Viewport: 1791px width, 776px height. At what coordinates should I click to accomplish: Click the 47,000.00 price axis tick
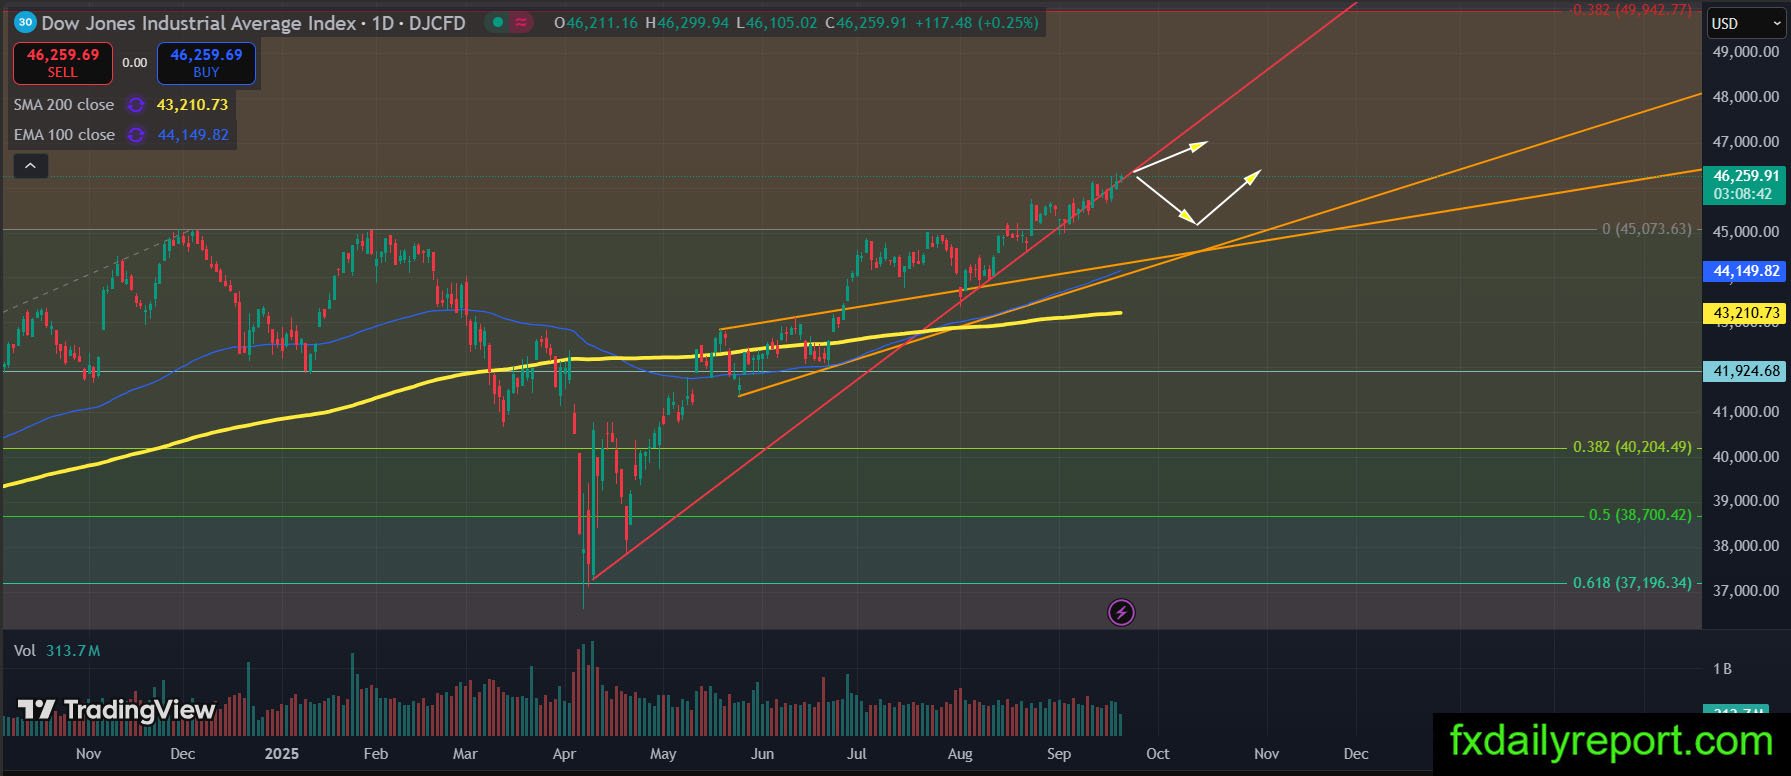pos(1746,142)
